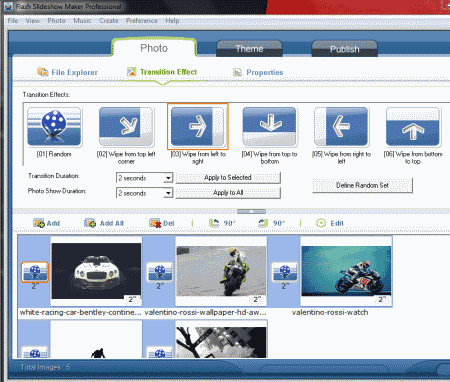Viewport: 450px width, 382px height.
Task: Open the Transition Effect sub-tab
Action: [x=162, y=72]
